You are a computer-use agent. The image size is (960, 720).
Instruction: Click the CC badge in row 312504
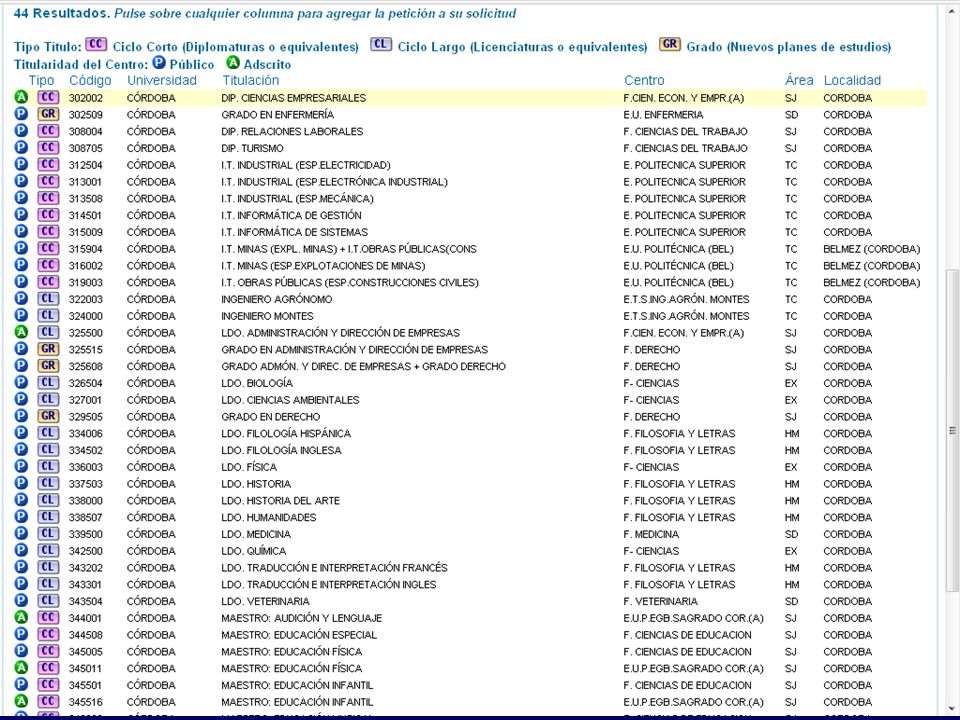(48, 165)
